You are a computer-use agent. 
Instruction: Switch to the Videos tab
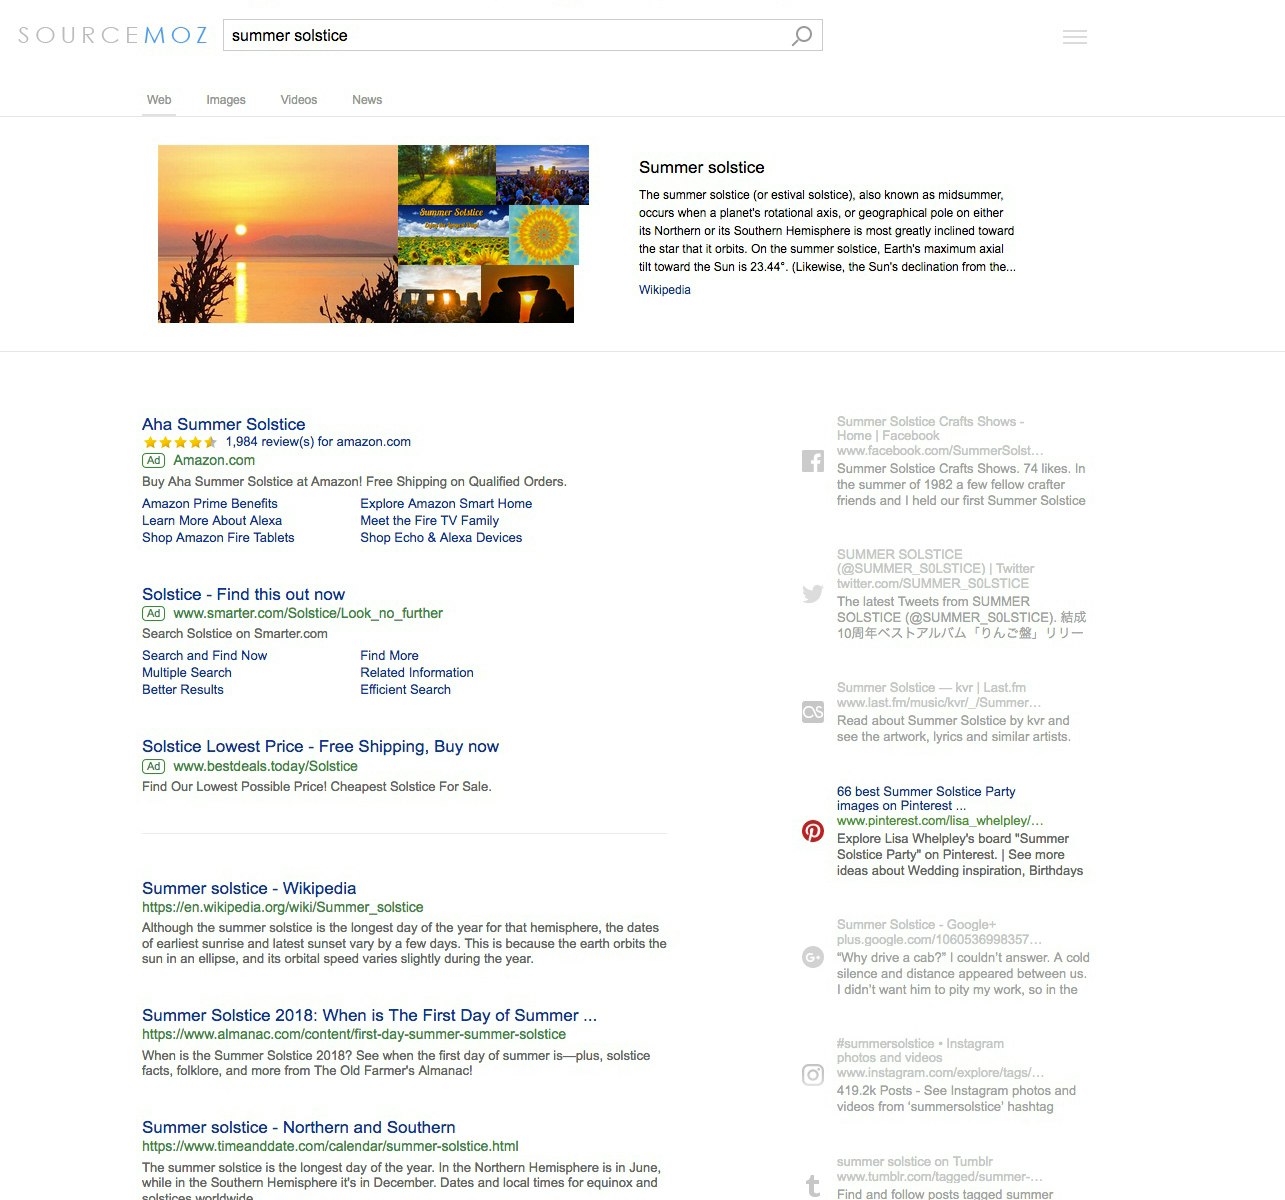298,99
